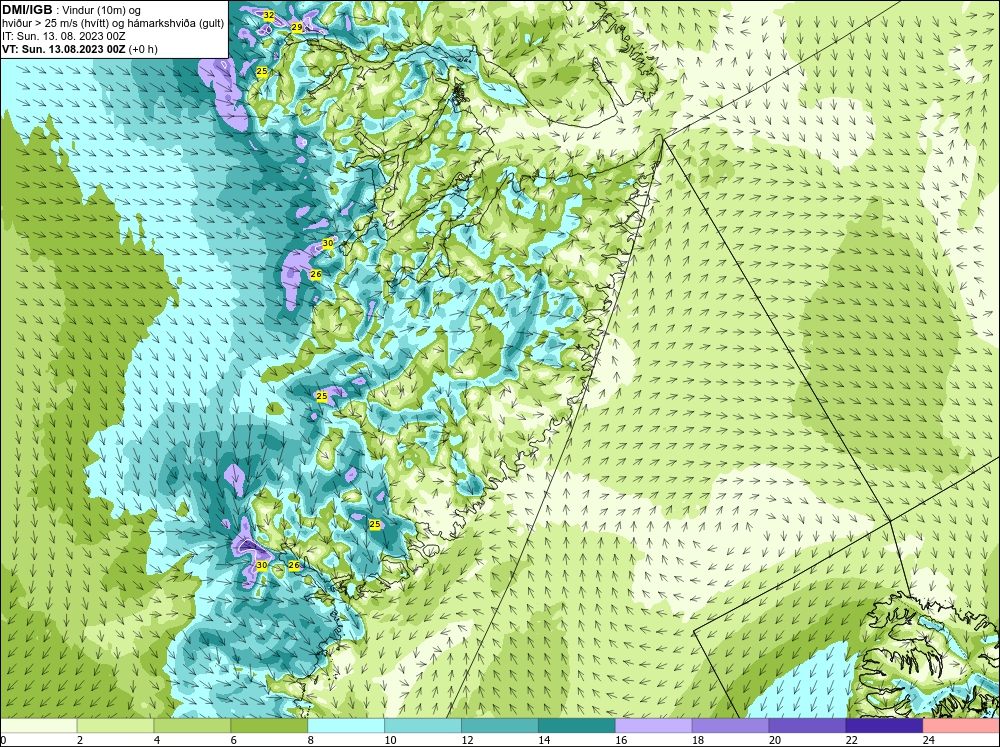Click the legend scale number 4
Image resolution: width=1000 pixels, height=747 pixels.
(x=157, y=740)
